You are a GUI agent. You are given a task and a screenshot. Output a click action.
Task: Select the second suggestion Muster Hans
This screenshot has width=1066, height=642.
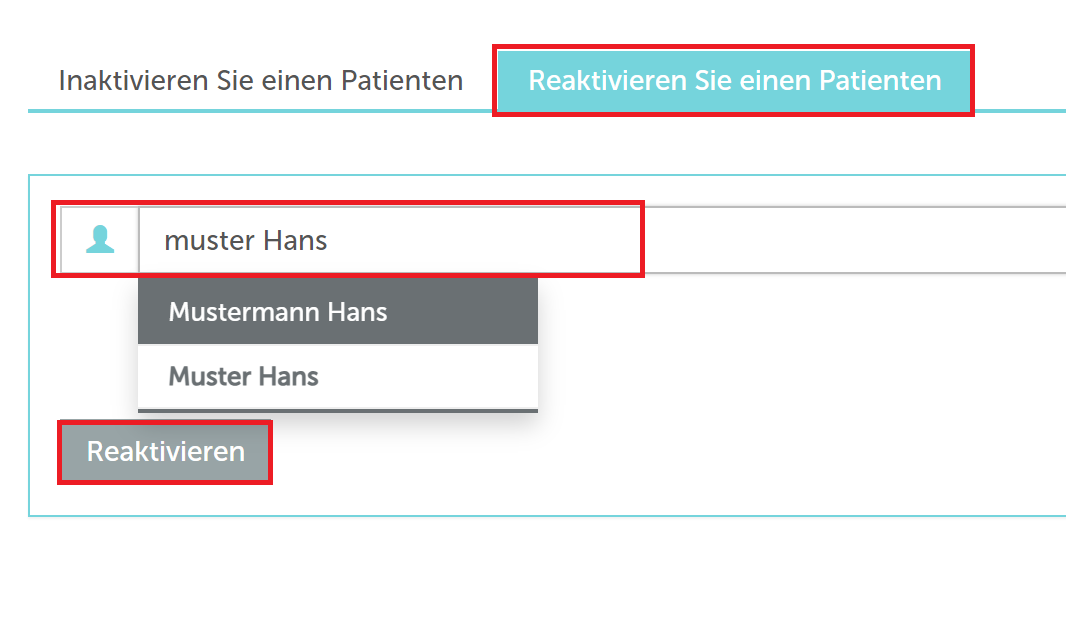(x=338, y=376)
